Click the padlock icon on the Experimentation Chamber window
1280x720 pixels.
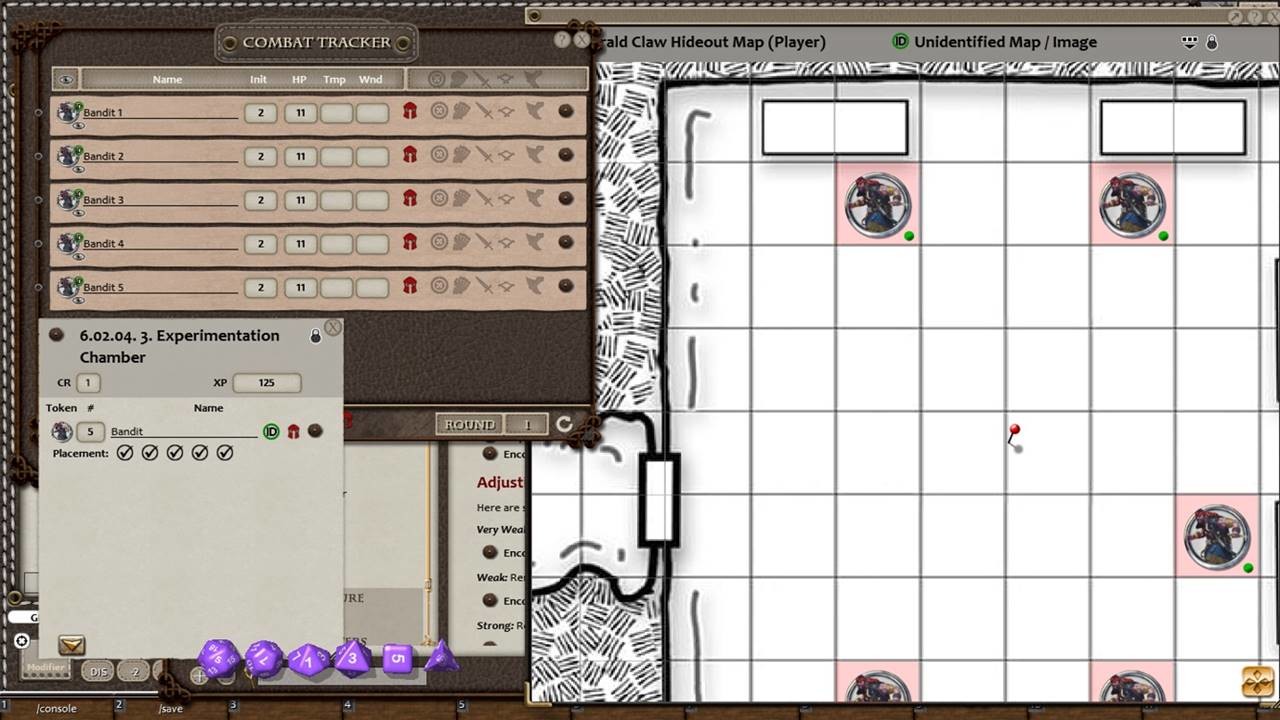point(316,336)
